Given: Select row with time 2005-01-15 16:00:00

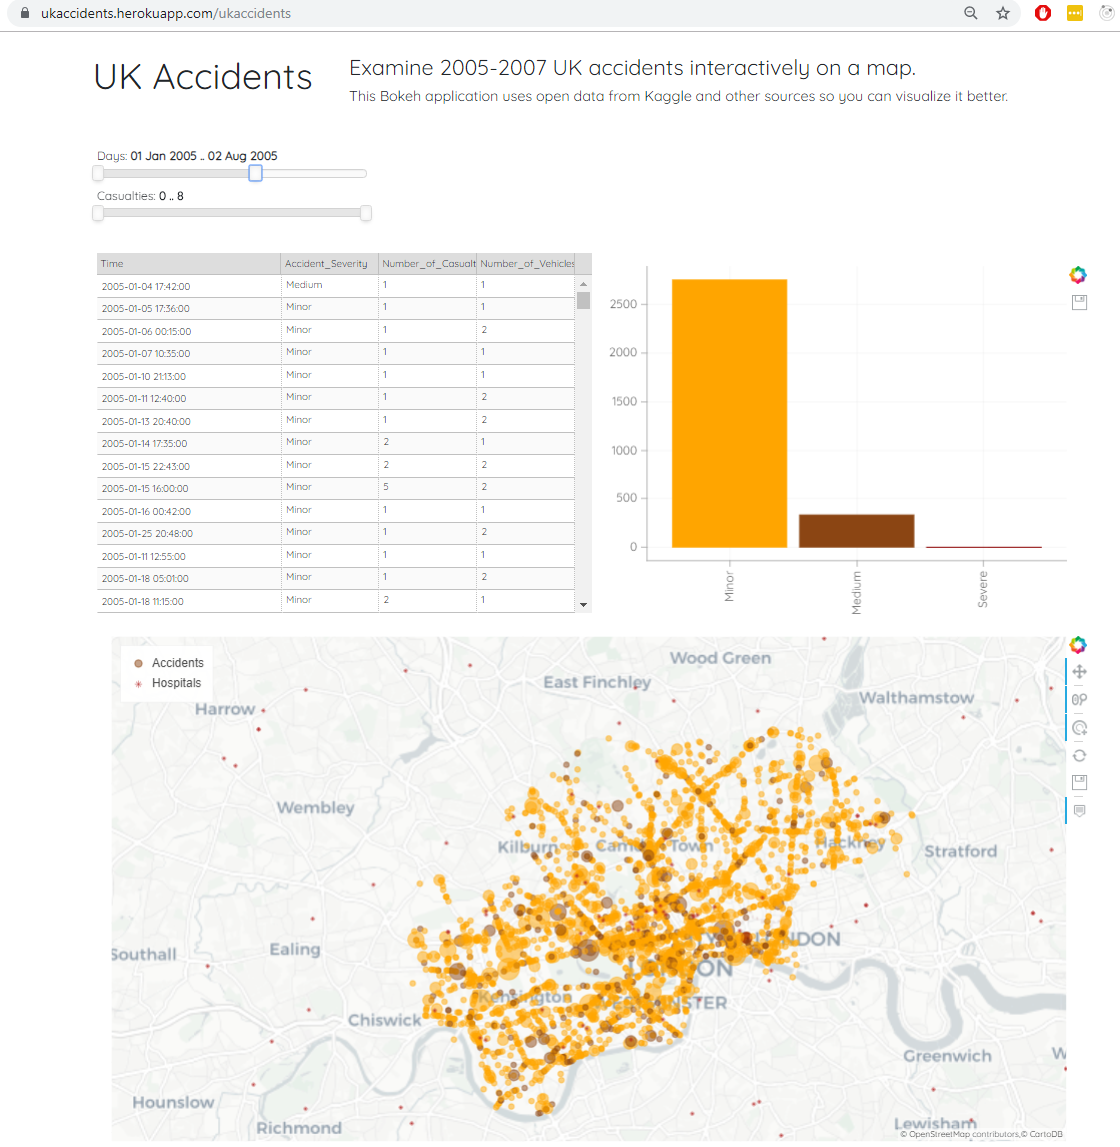Looking at the screenshot, I should click(x=336, y=488).
